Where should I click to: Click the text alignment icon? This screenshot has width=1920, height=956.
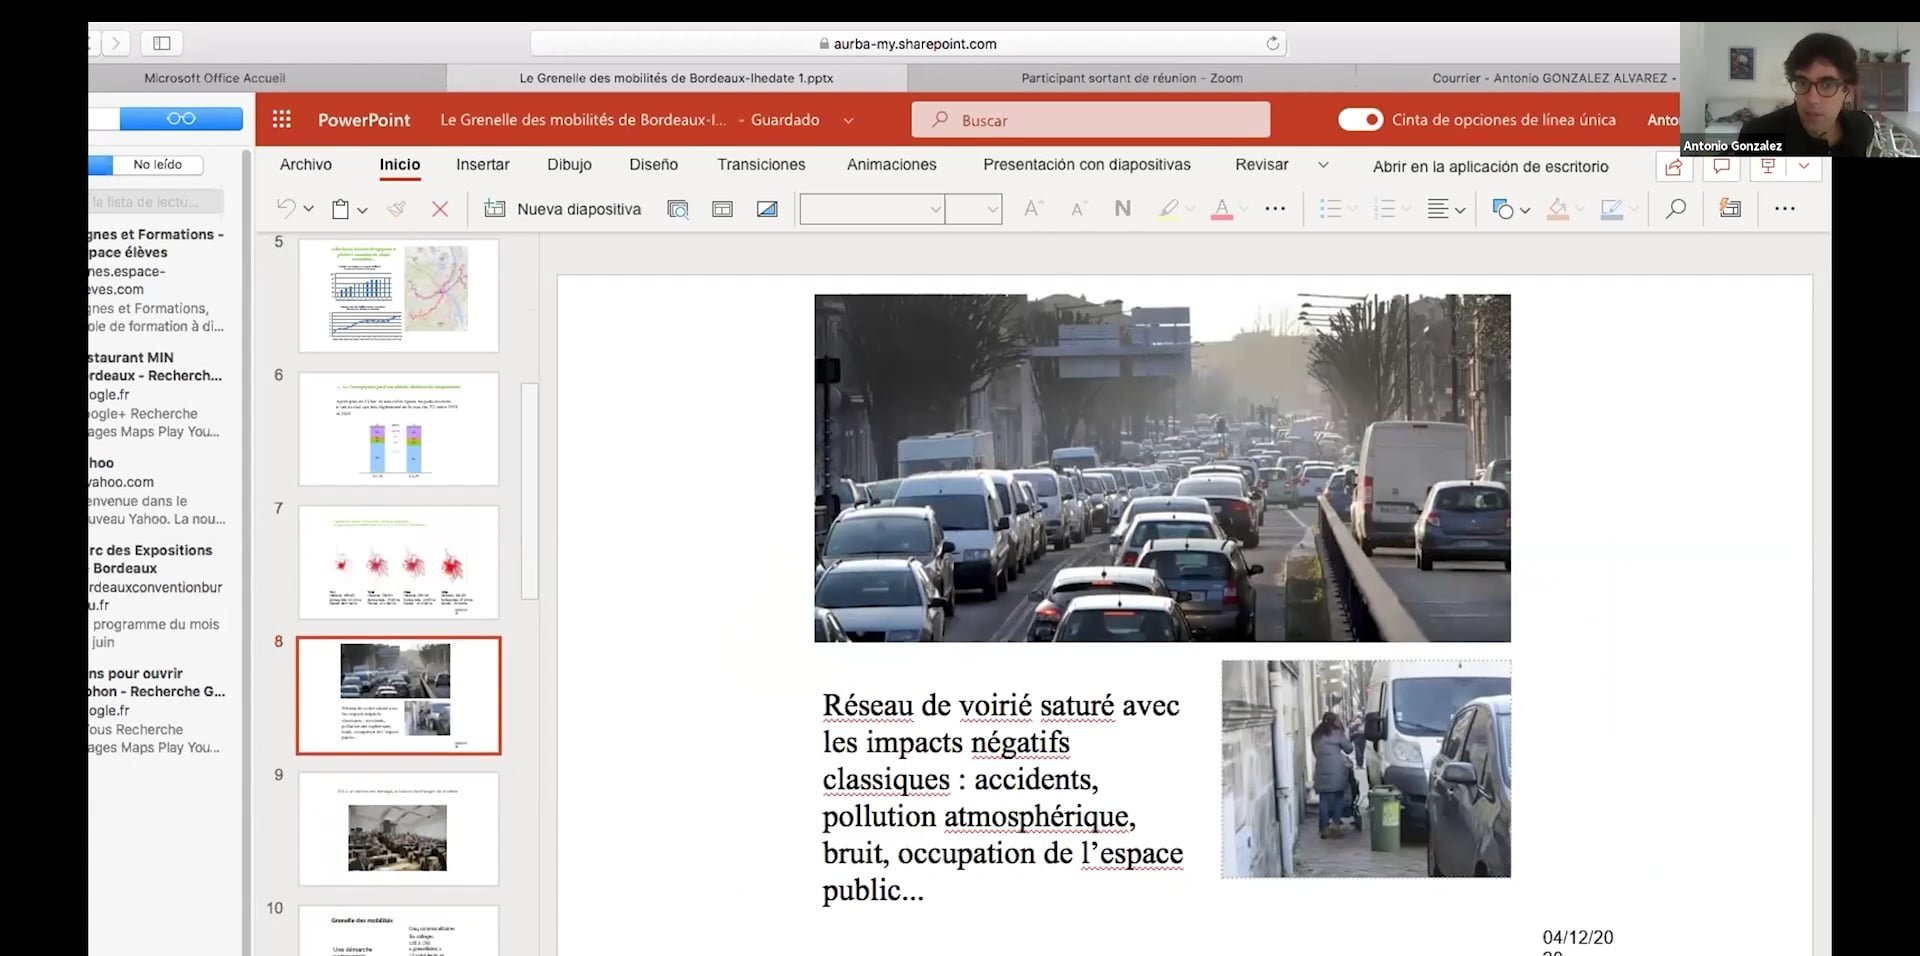(x=1438, y=209)
